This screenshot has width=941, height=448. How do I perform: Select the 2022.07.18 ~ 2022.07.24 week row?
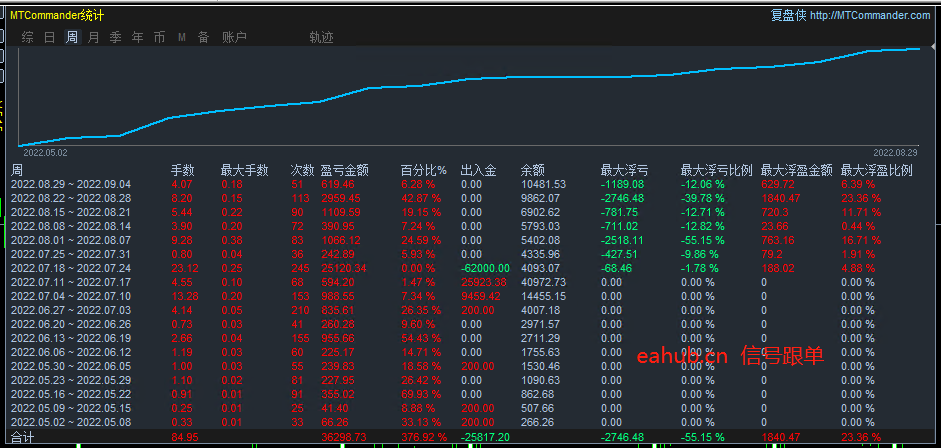(470, 268)
